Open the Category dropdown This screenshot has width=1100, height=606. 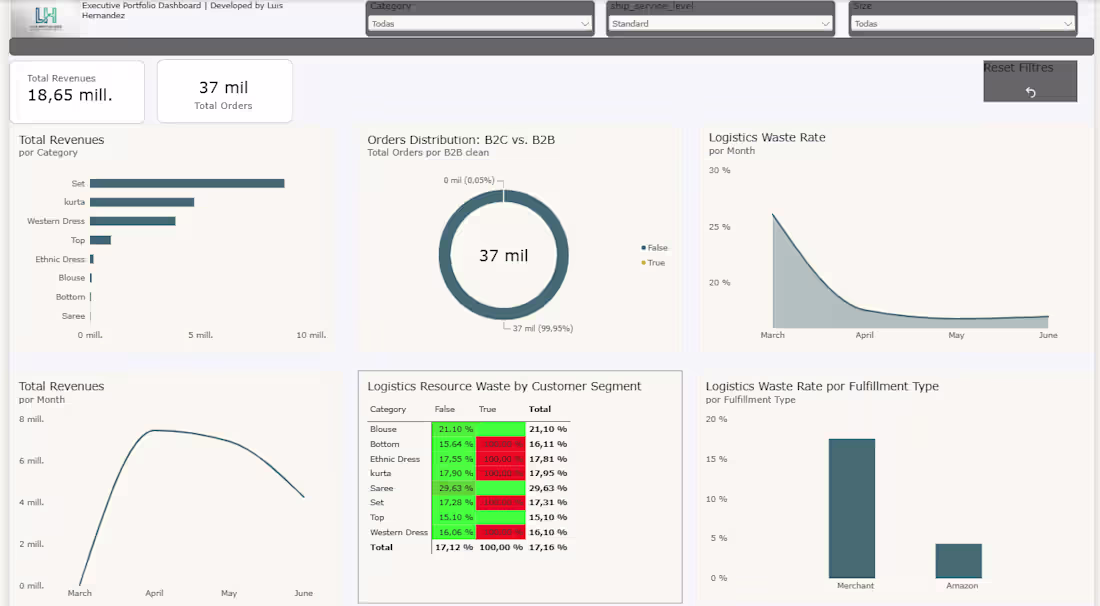[481, 23]
